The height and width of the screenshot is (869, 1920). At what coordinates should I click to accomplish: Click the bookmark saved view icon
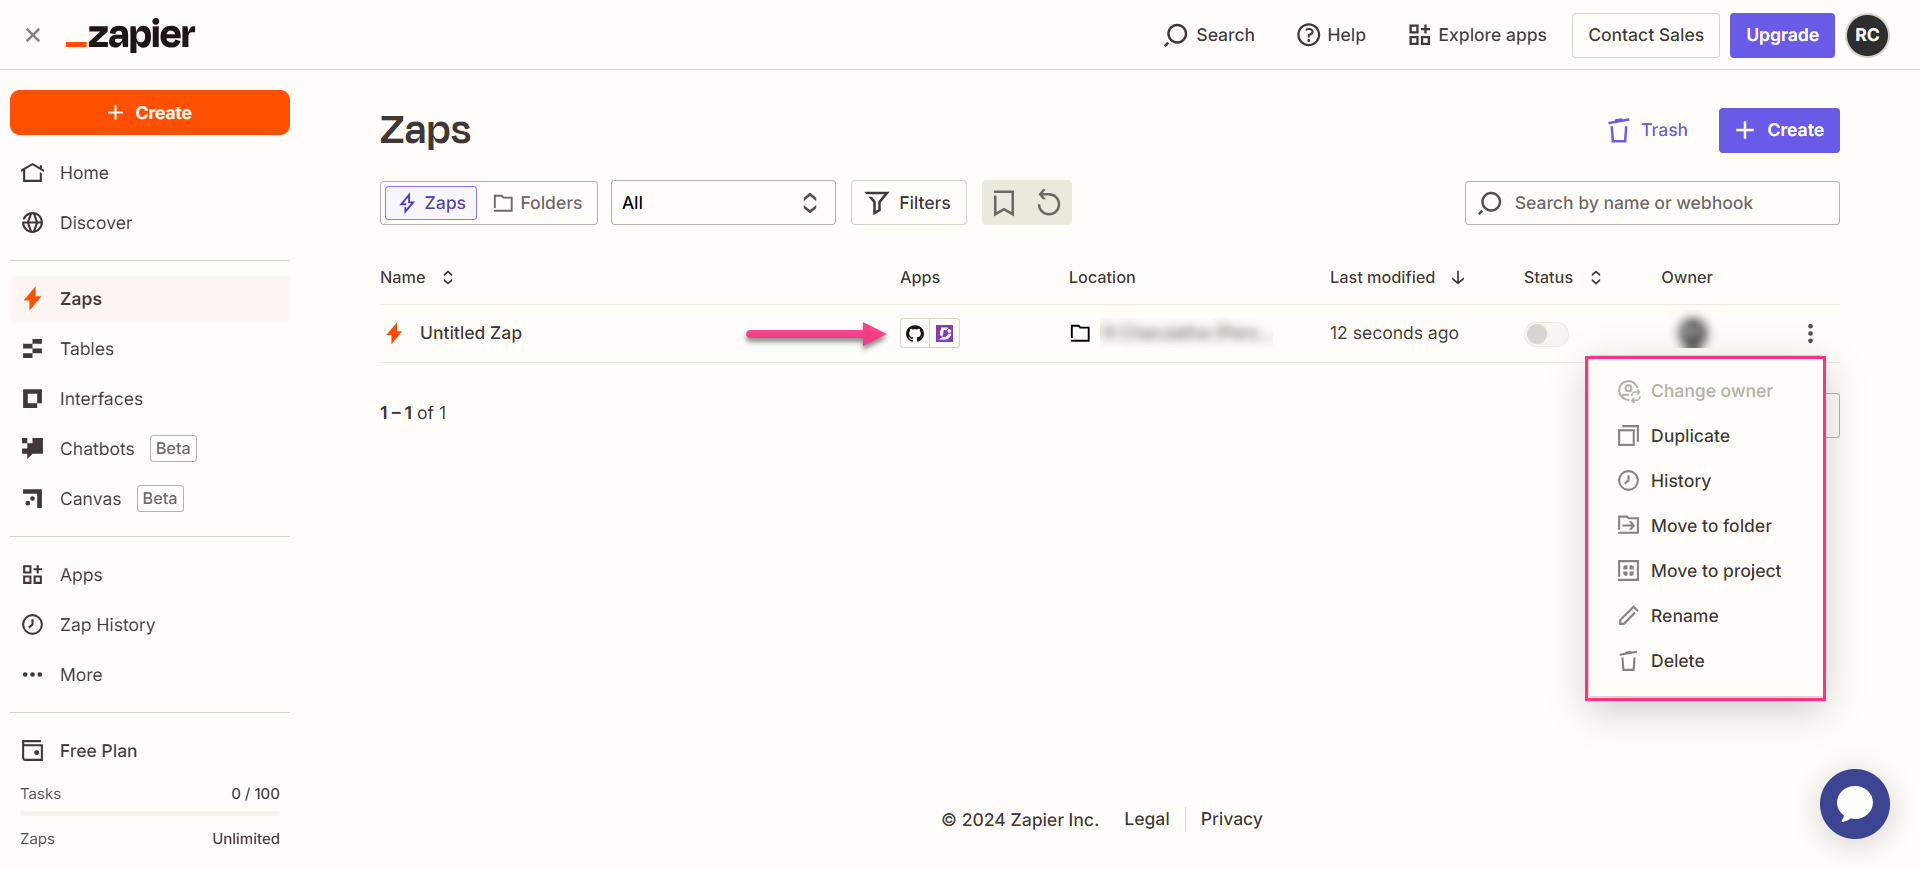click(x=1004, y=203)
